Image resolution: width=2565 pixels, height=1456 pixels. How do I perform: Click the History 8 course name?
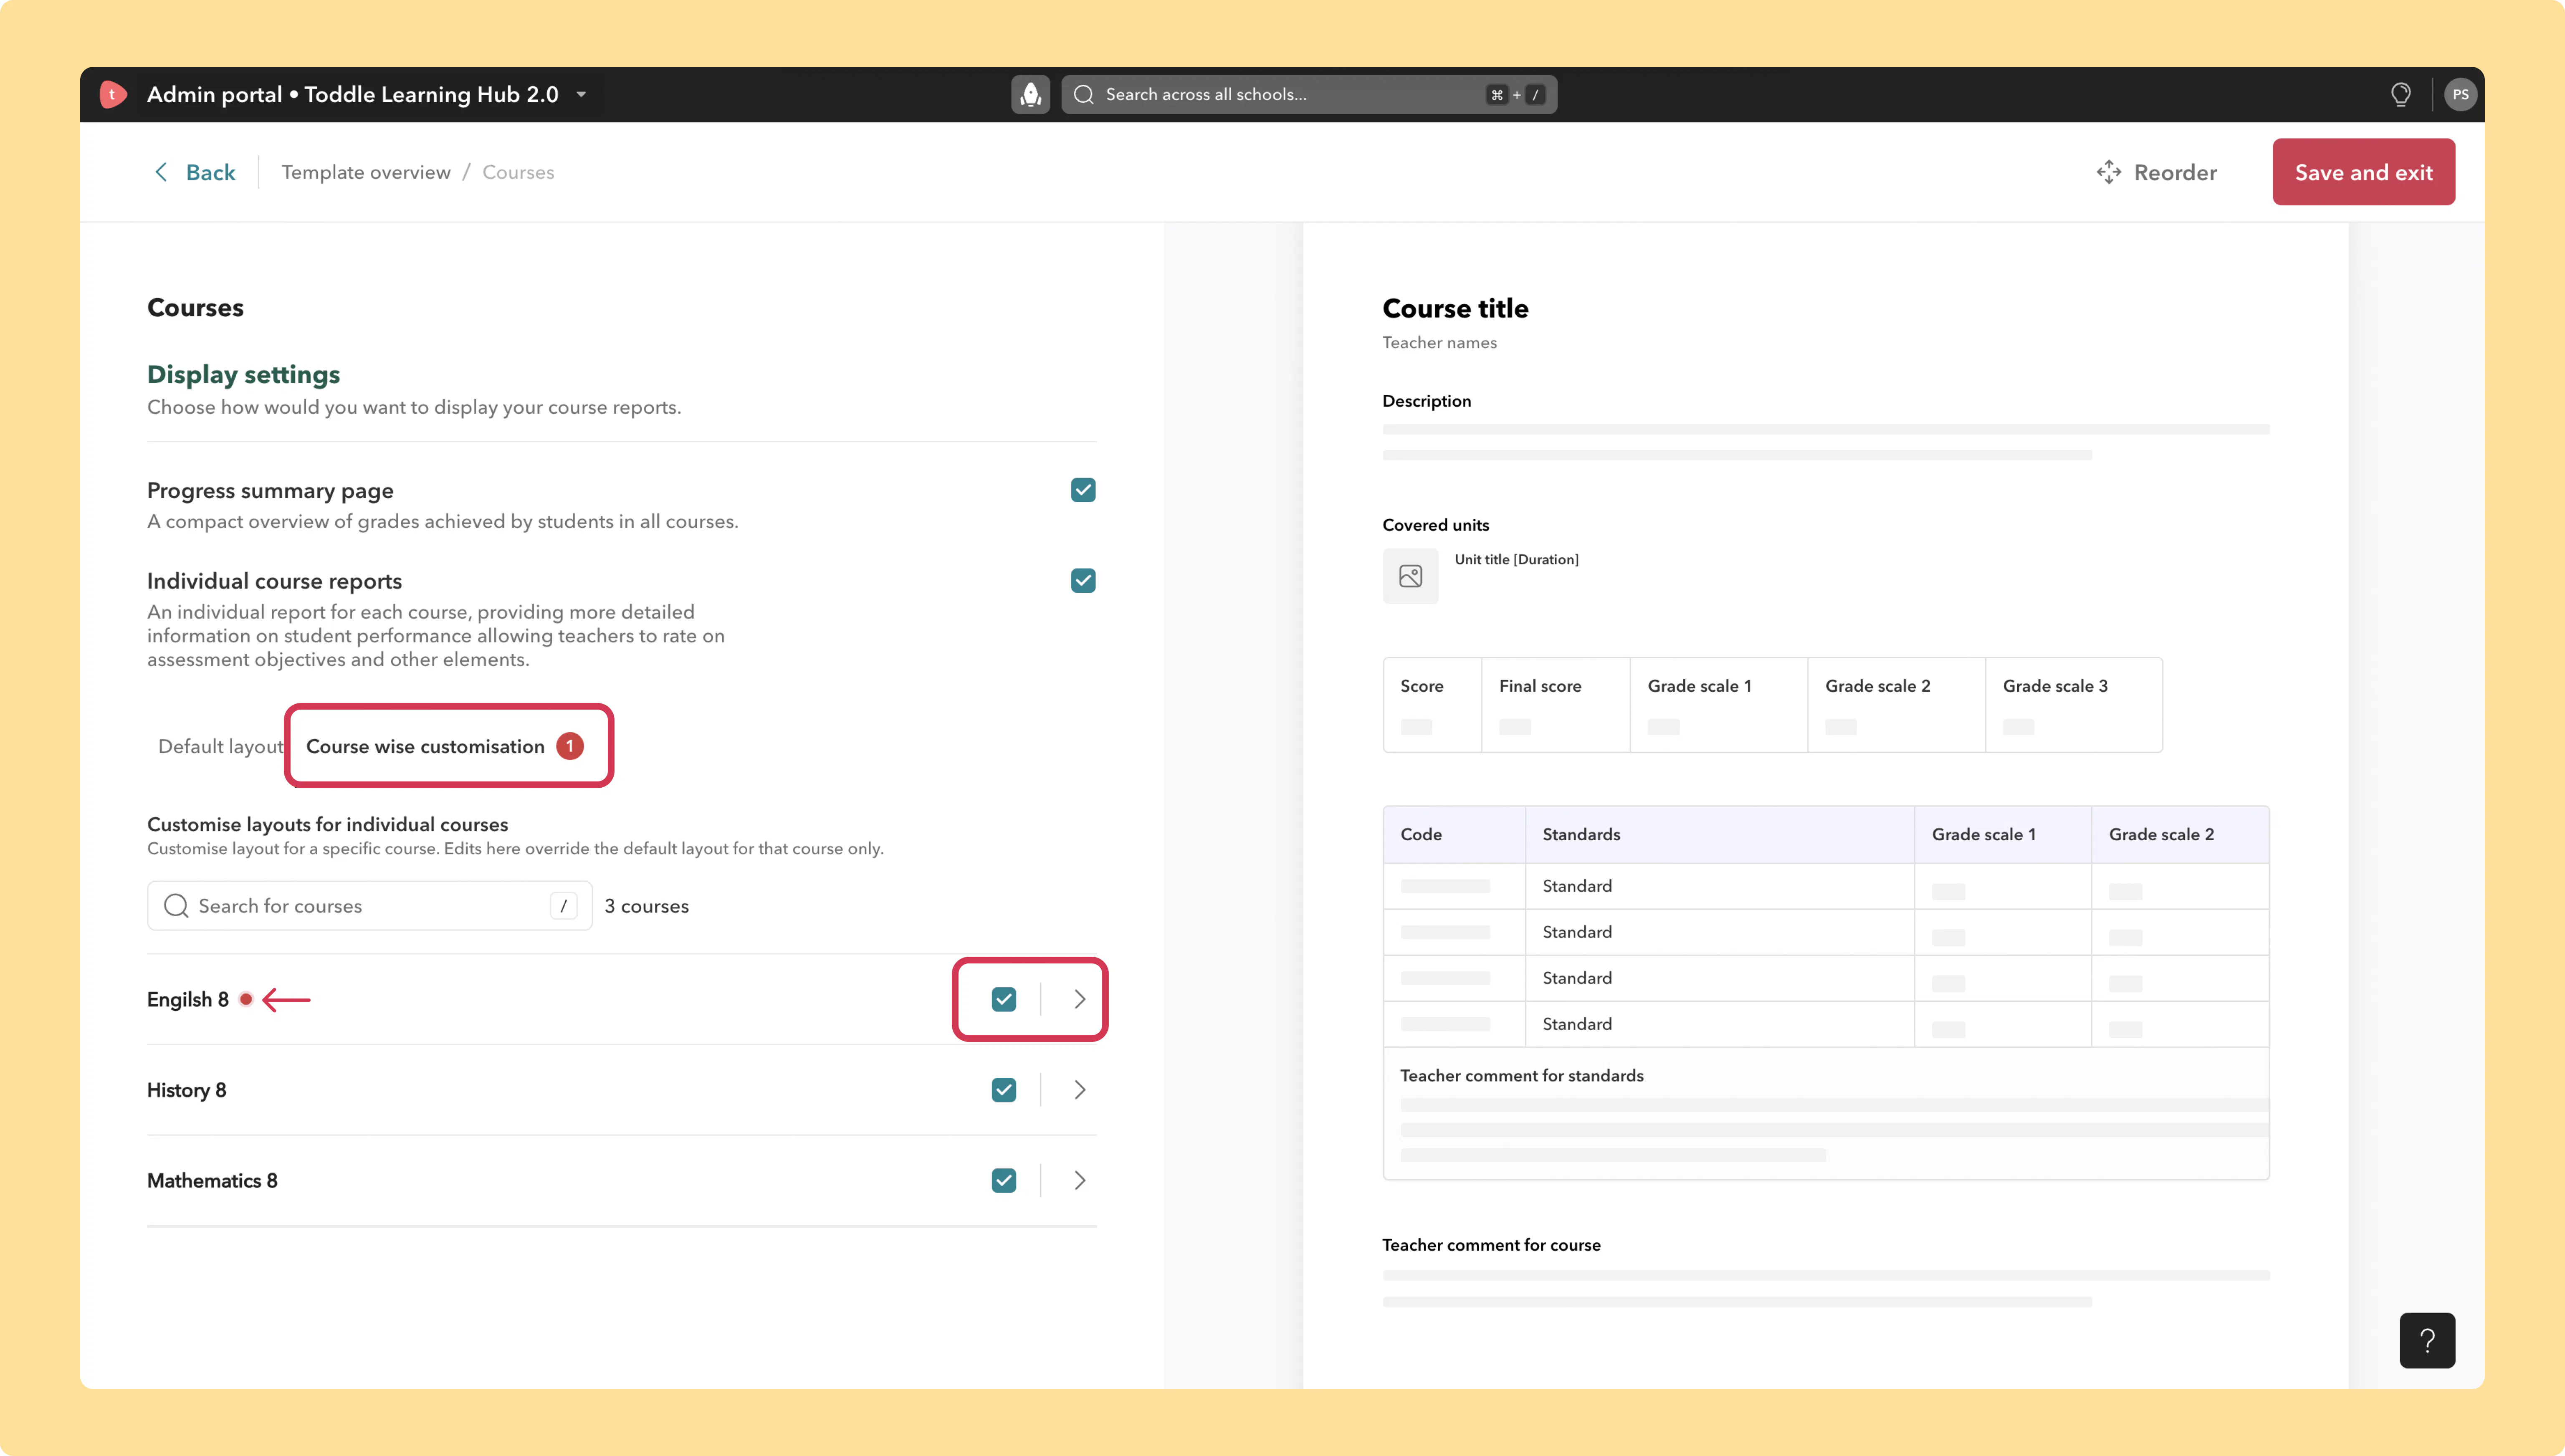click(x=186, y=1090)
